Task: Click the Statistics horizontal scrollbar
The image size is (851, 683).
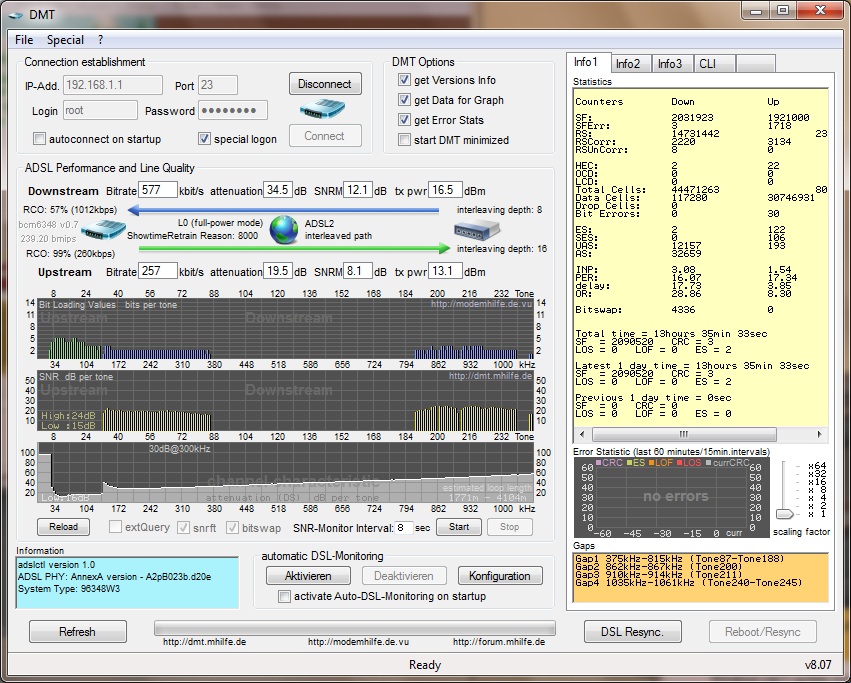Action: tap(684, 435)
